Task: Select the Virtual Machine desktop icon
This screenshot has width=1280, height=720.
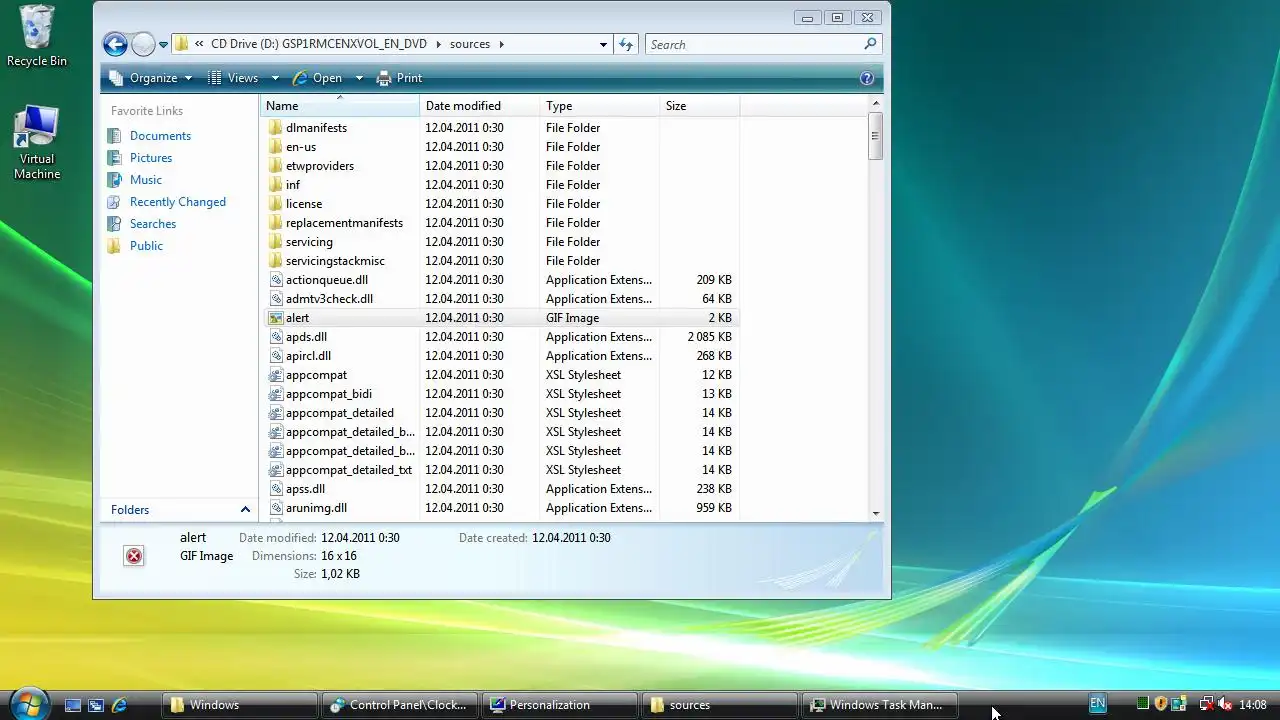Action: point(37,143)
